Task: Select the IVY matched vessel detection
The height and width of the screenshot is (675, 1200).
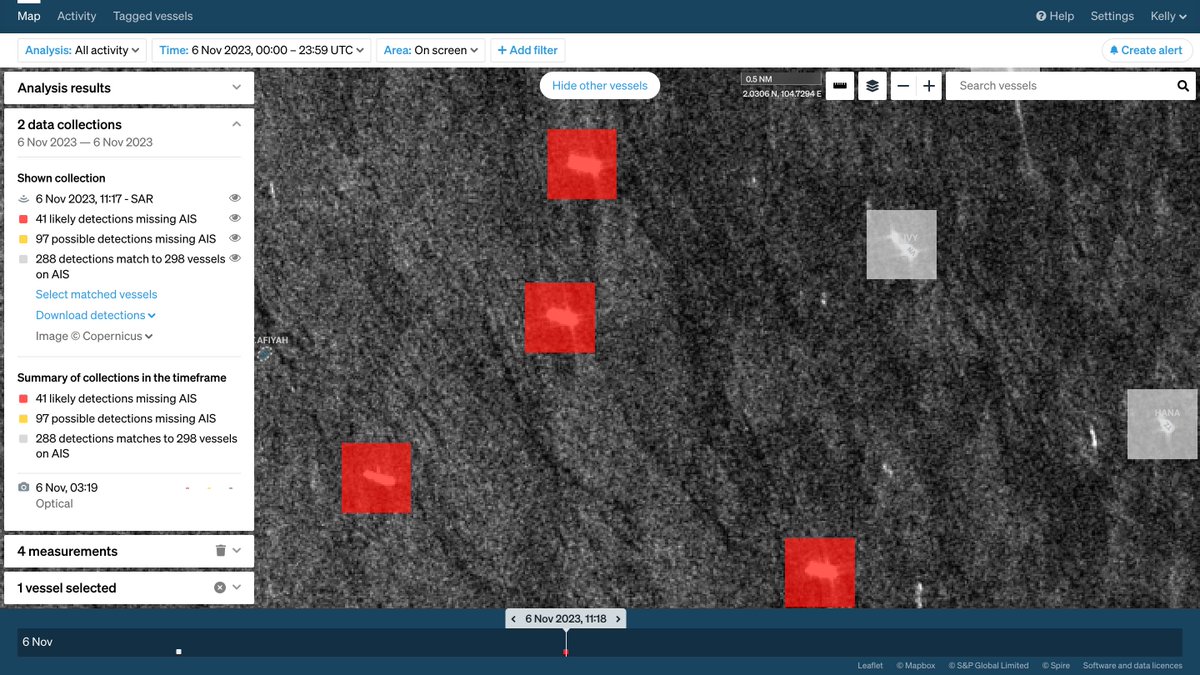Action: click(901, 244)
